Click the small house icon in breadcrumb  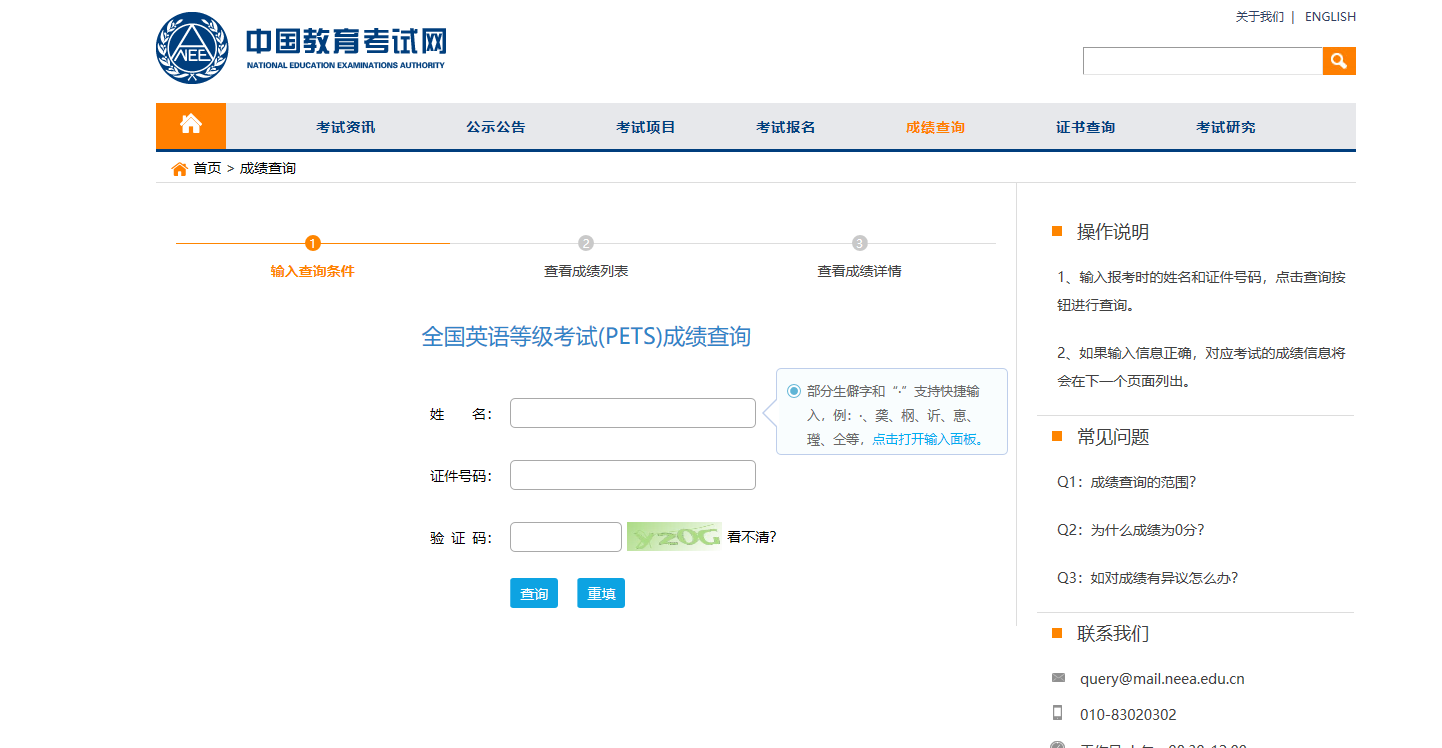coord(180,169)
